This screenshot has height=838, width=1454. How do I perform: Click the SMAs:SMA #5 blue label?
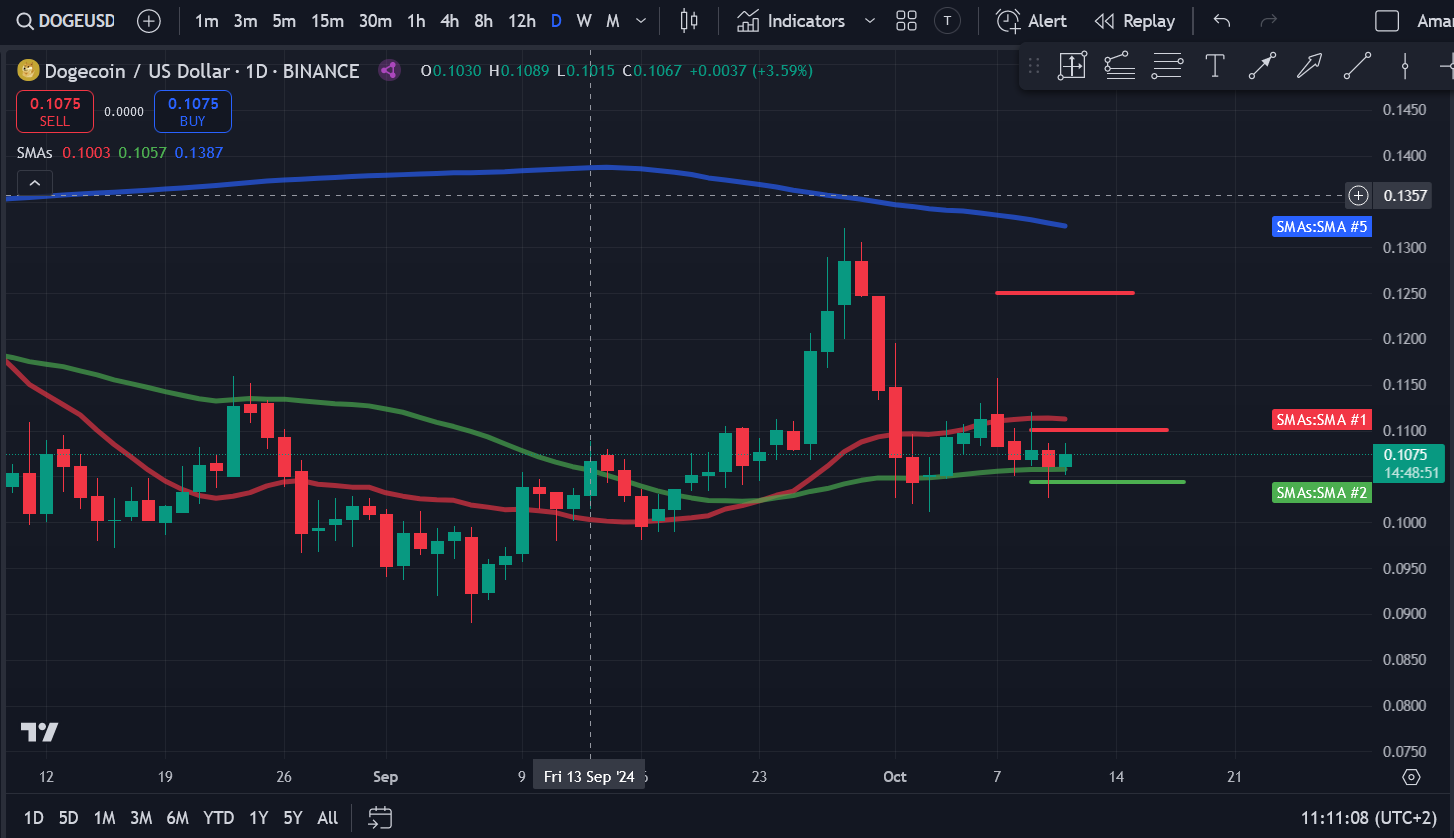click(x=1322, y=227)
